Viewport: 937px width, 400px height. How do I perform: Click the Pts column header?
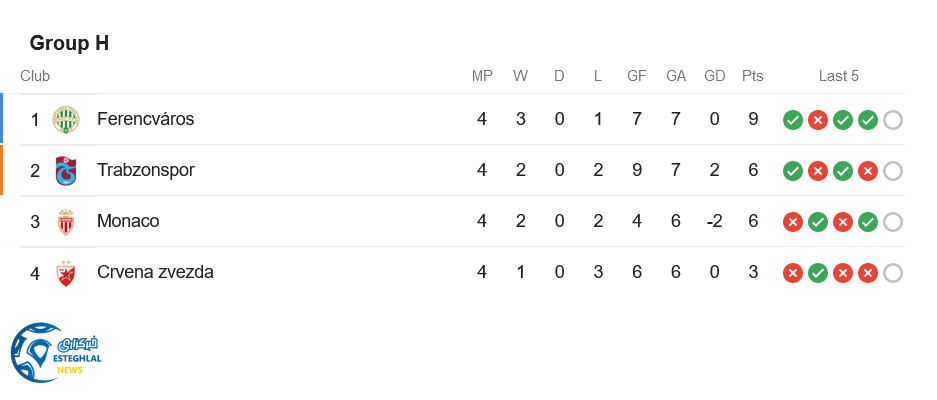click(752, 76)
